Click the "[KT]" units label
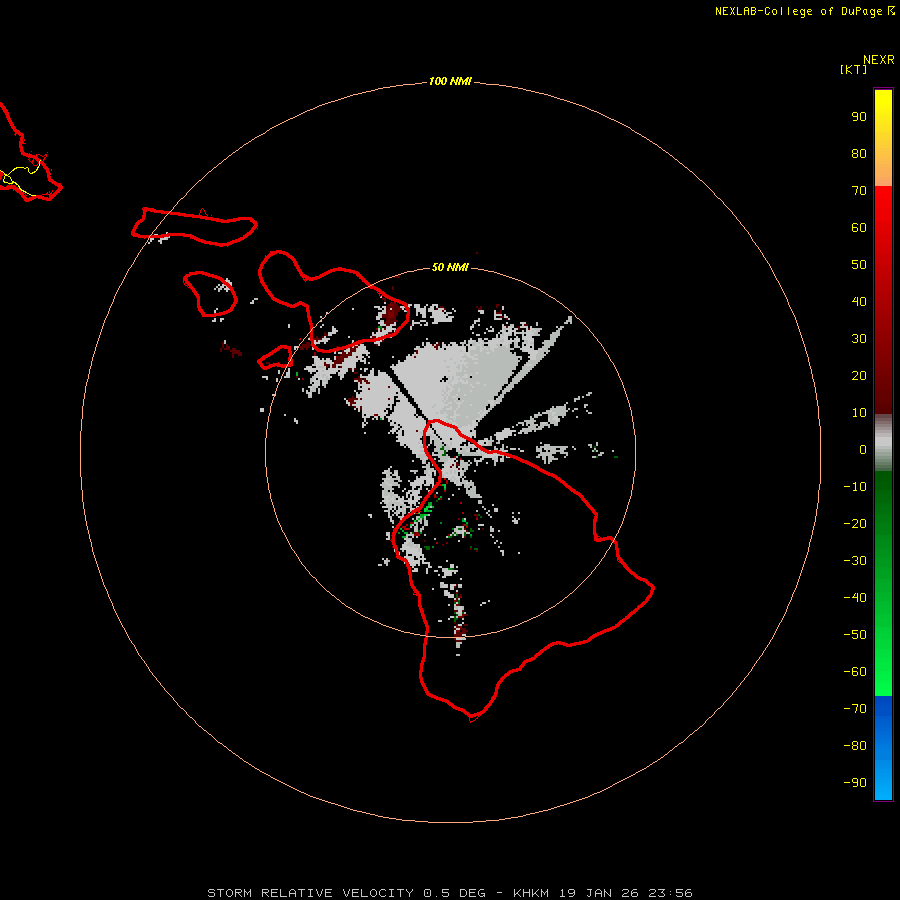900x900 pixels. (x=854, y=69)
